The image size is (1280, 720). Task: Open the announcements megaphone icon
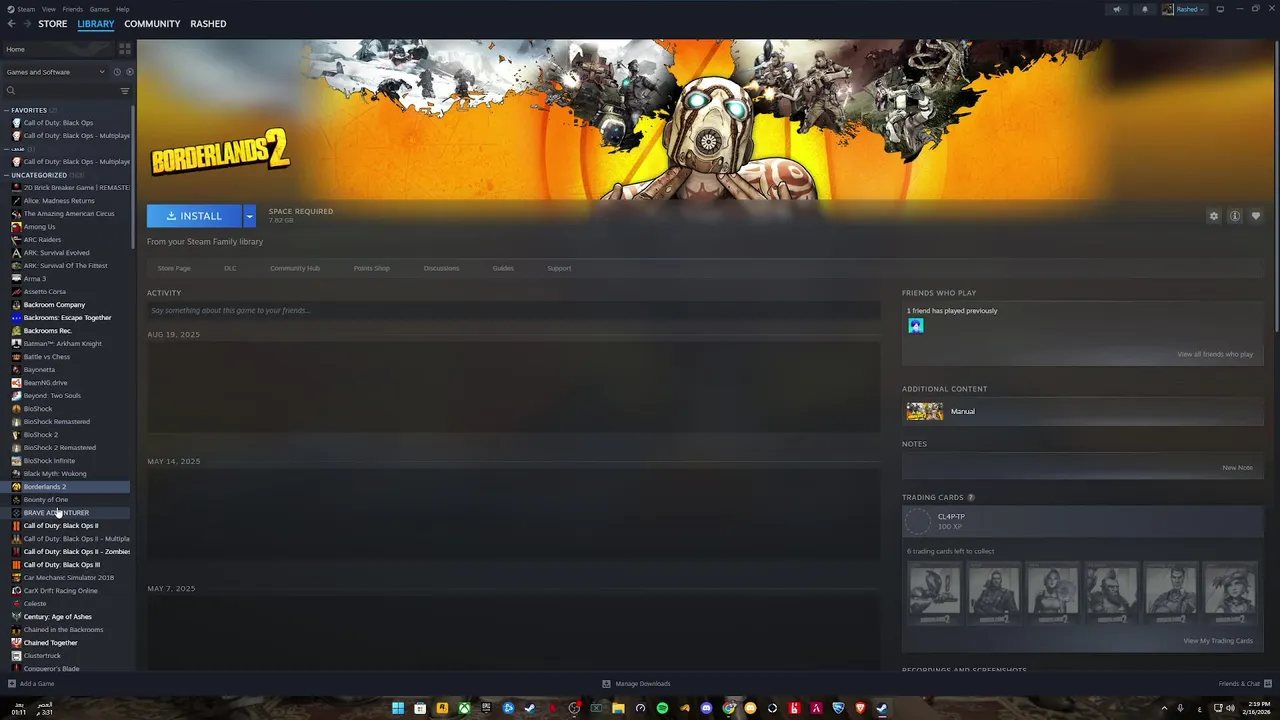click(x=1117, y=9)
